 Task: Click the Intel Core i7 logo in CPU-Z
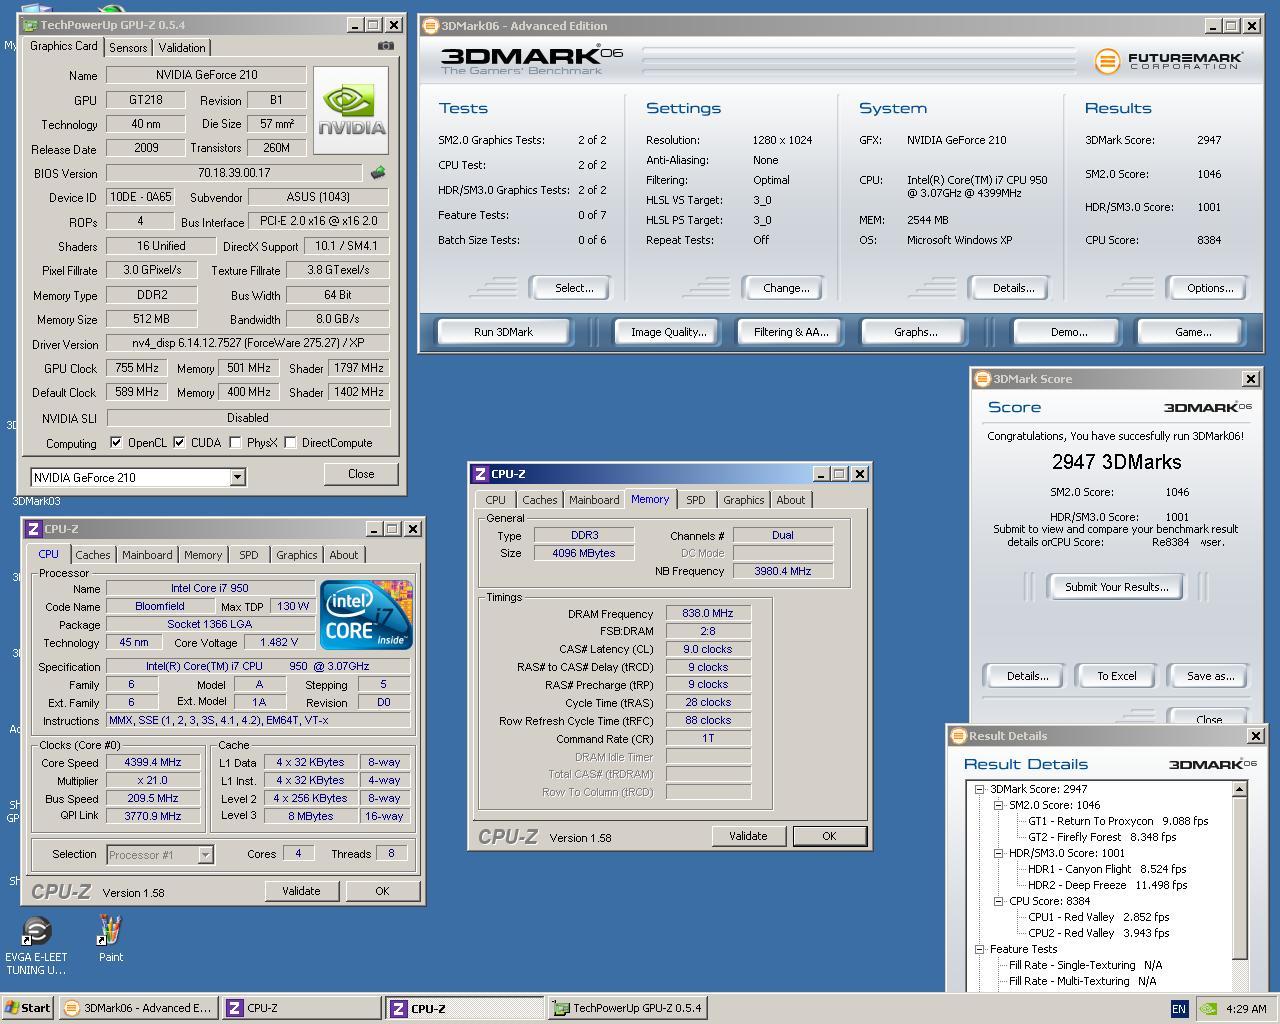pyautogui.click(x=366, y=615)
